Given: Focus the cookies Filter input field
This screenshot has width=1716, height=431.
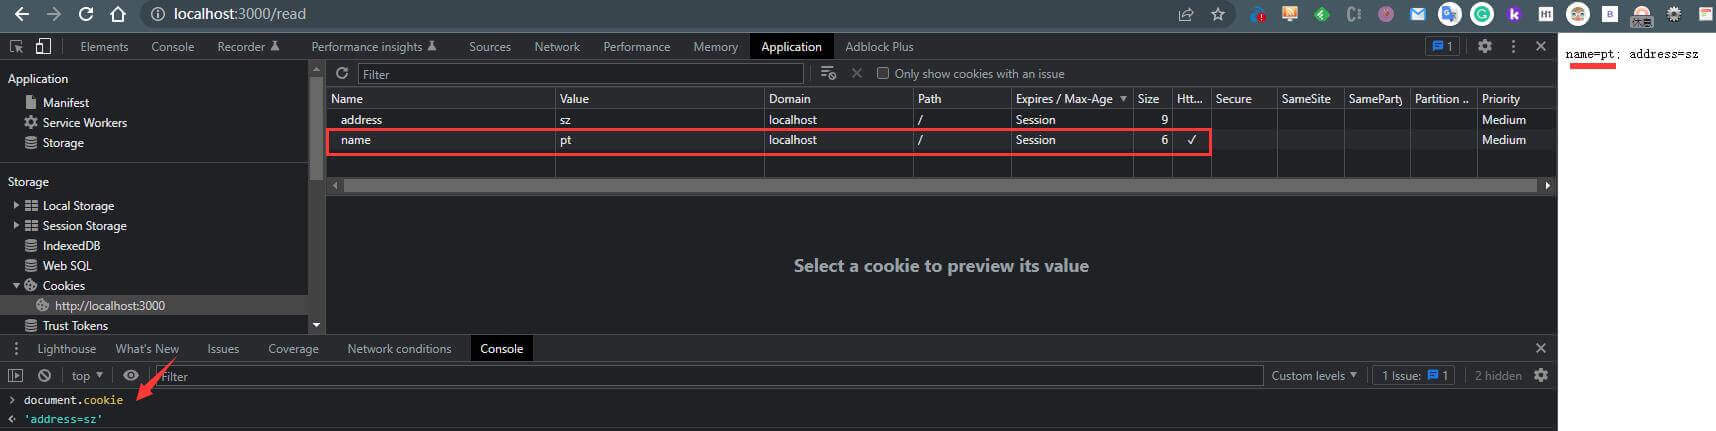Looking at the screenshot, I should [x=580, y=74].
